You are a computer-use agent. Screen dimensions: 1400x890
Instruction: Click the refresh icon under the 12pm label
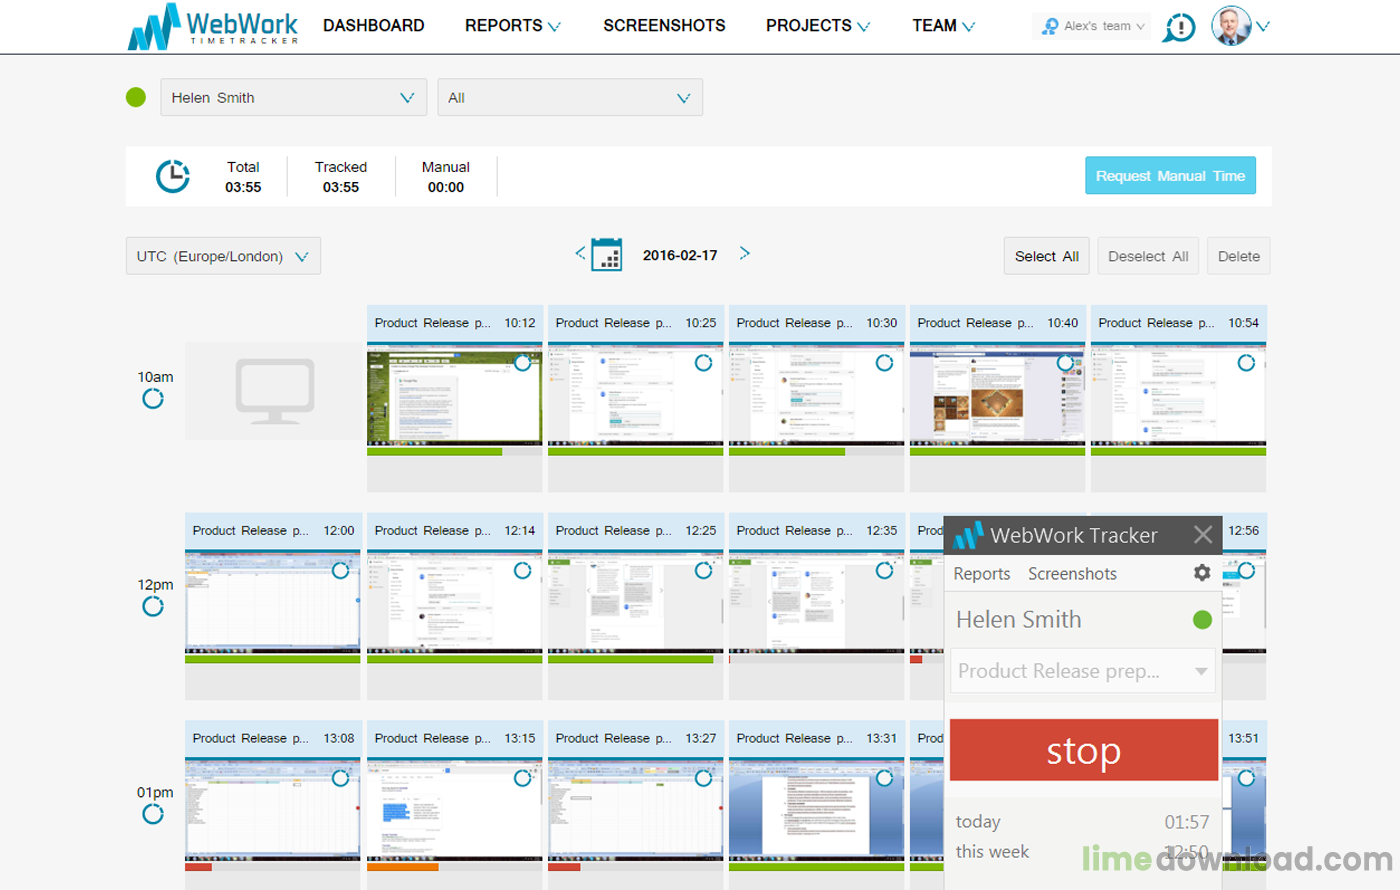click(152, 605)
